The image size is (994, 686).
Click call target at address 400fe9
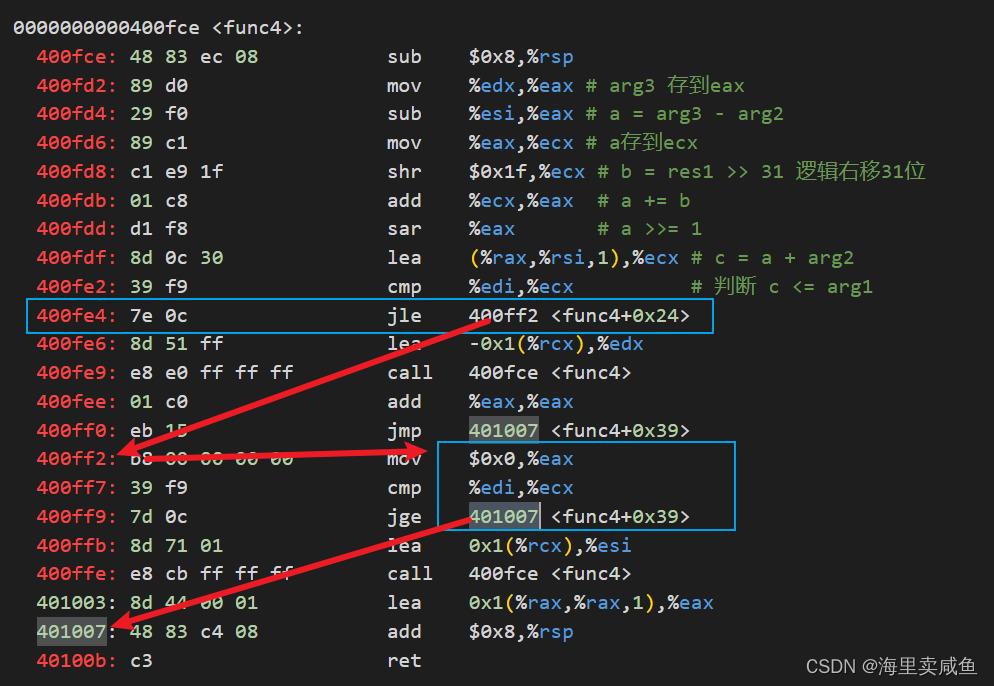pyautogui.click(x=550, y=373)
